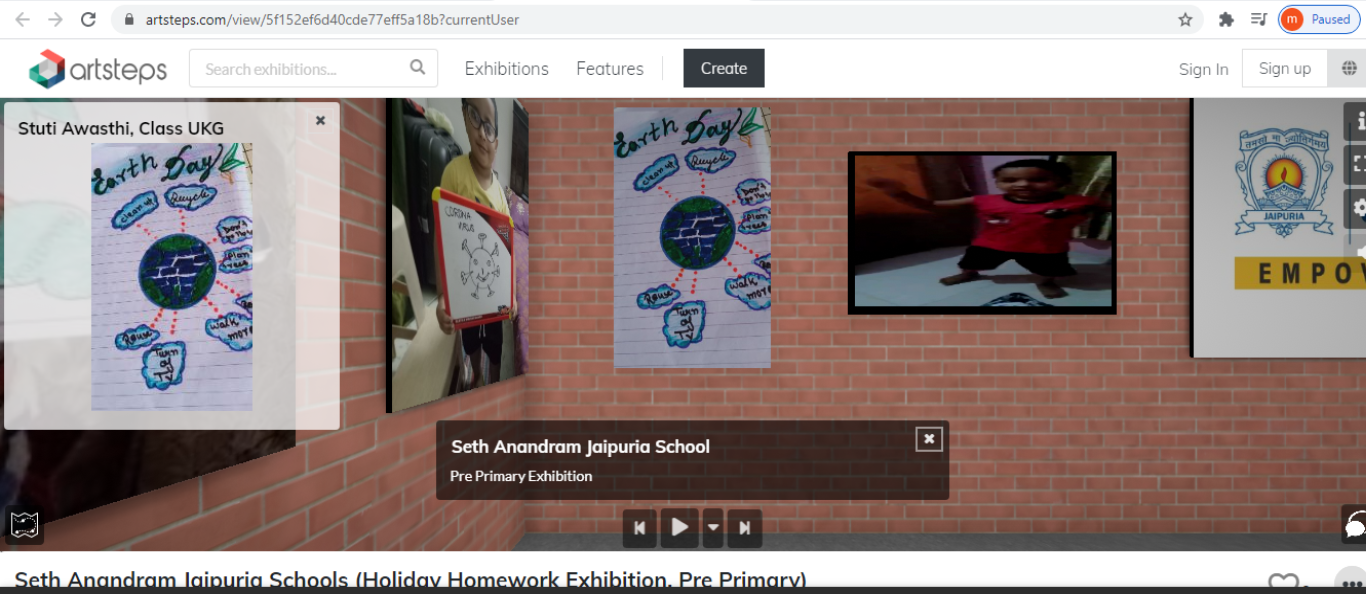Play the guided tour

tap(679, 527)
